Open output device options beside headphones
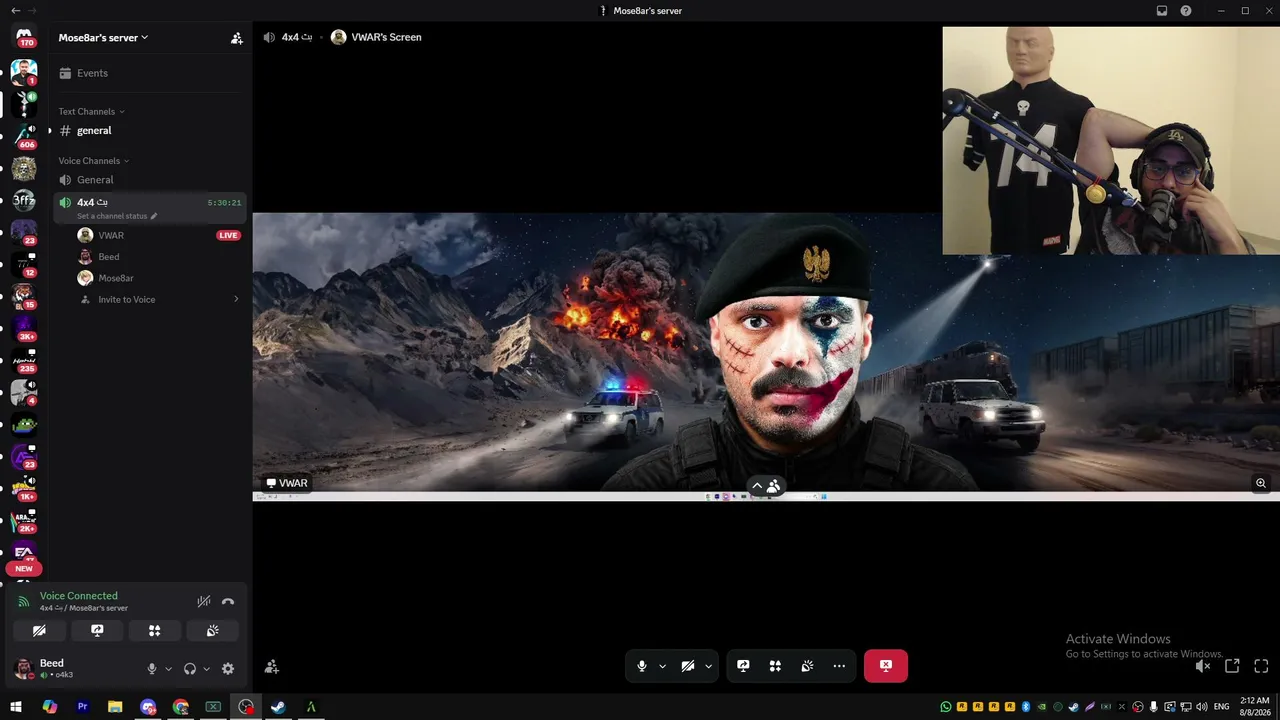This screenshot has height=720, width=1280. [x=206, y=669]
